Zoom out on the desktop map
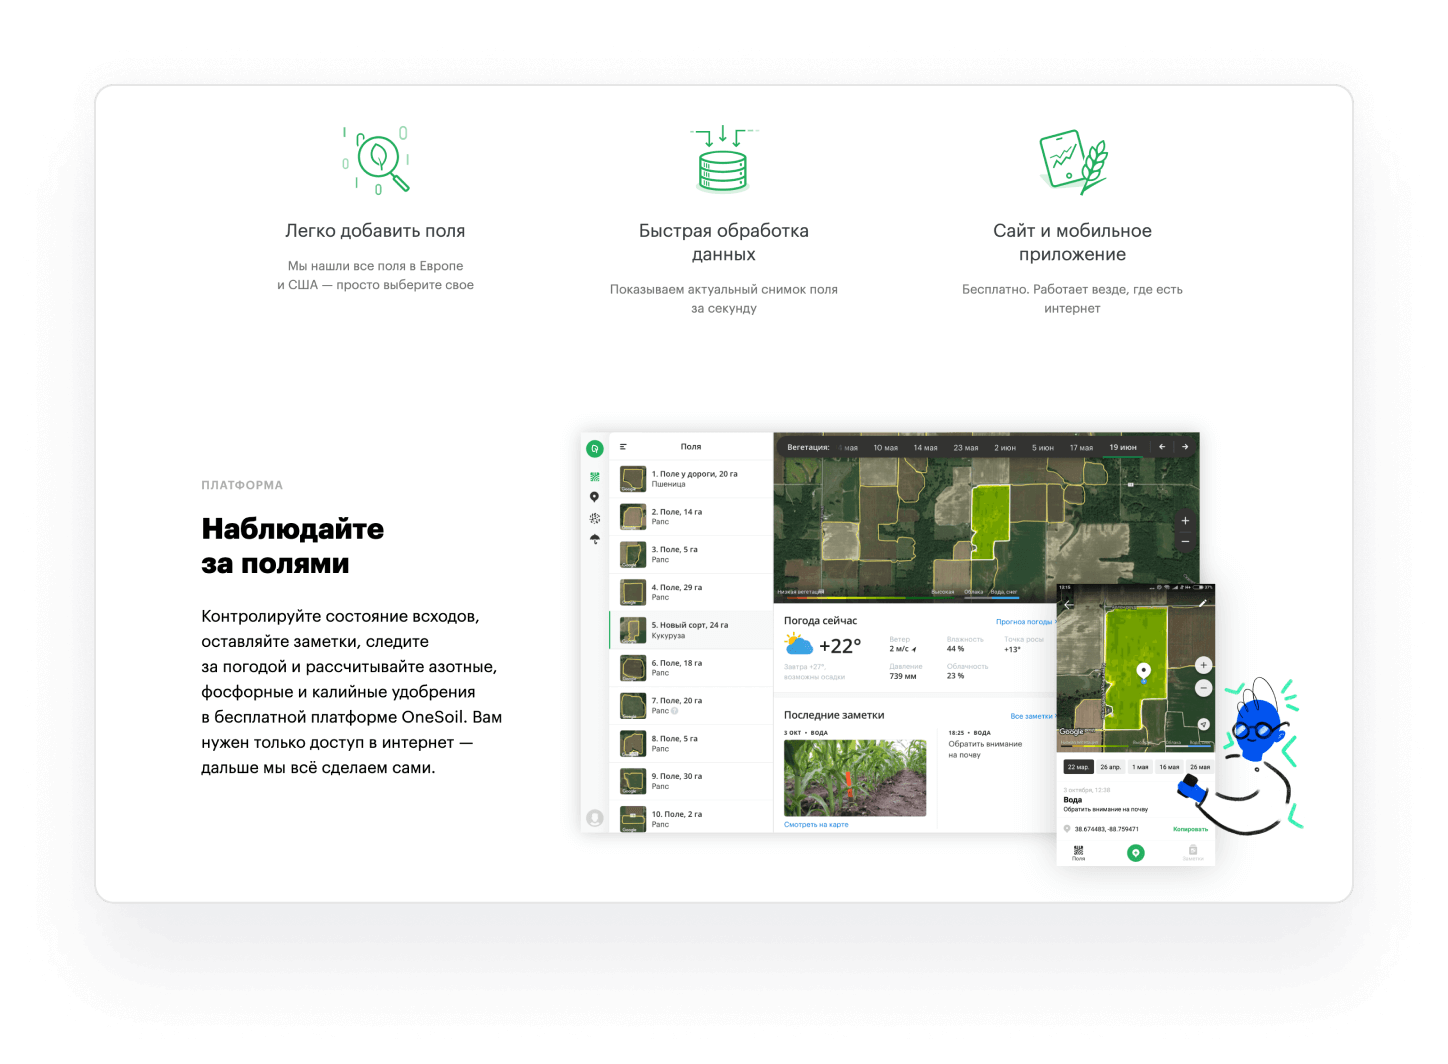 pyautogui.click(x=1185, y=541)
